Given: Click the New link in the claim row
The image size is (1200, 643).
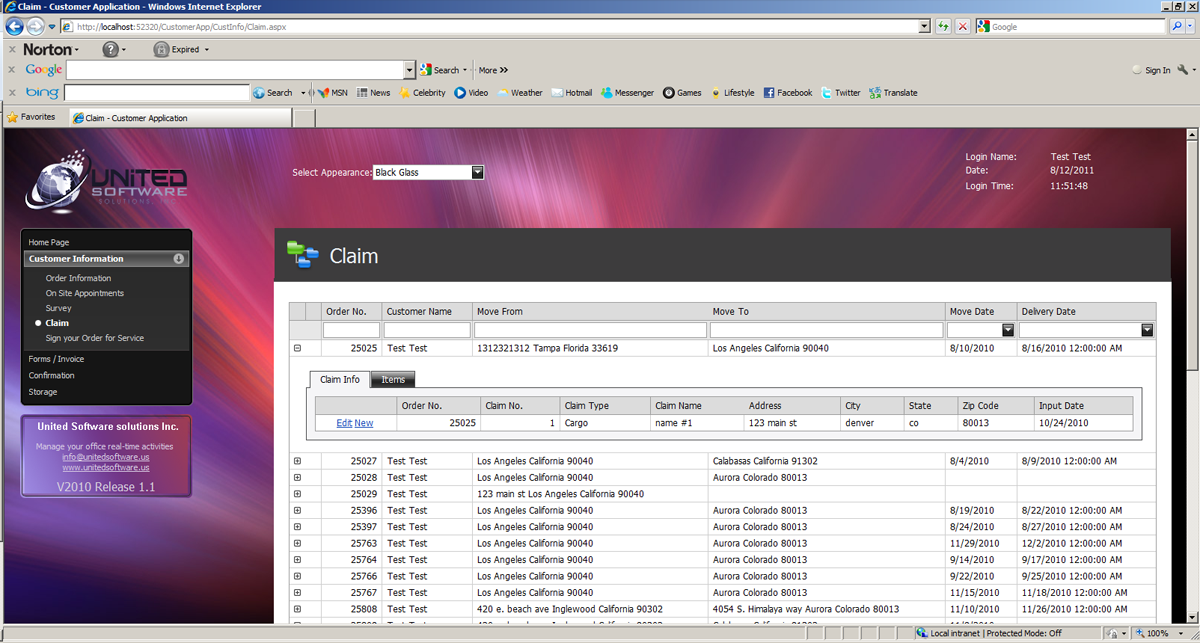Looking at the screenshot, I should click(x=364, y=423).
